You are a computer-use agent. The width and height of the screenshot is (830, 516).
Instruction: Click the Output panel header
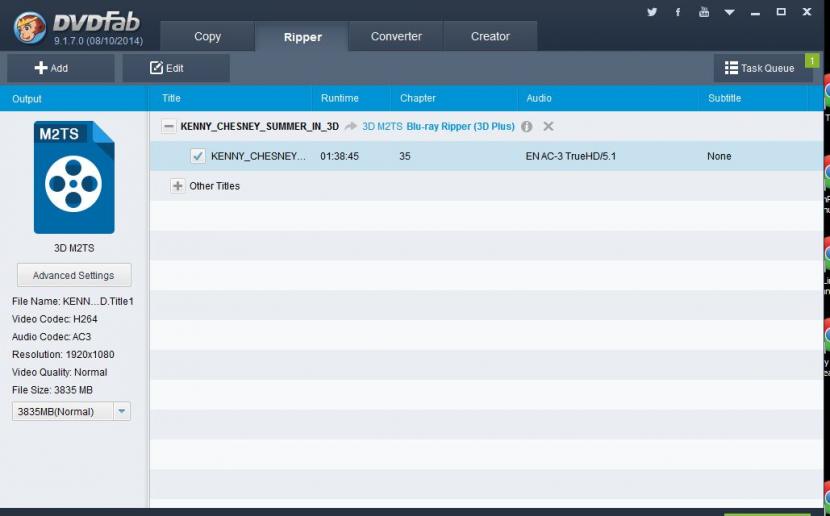pyautogui.click(x=26, y=99)
